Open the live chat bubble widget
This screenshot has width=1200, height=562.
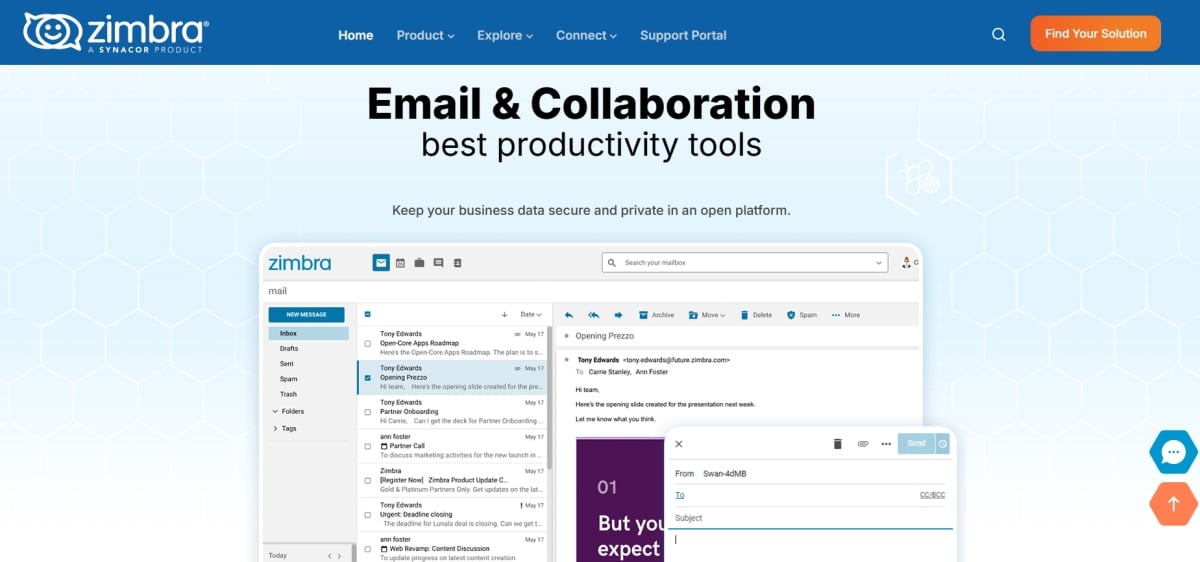point(1173,452)
